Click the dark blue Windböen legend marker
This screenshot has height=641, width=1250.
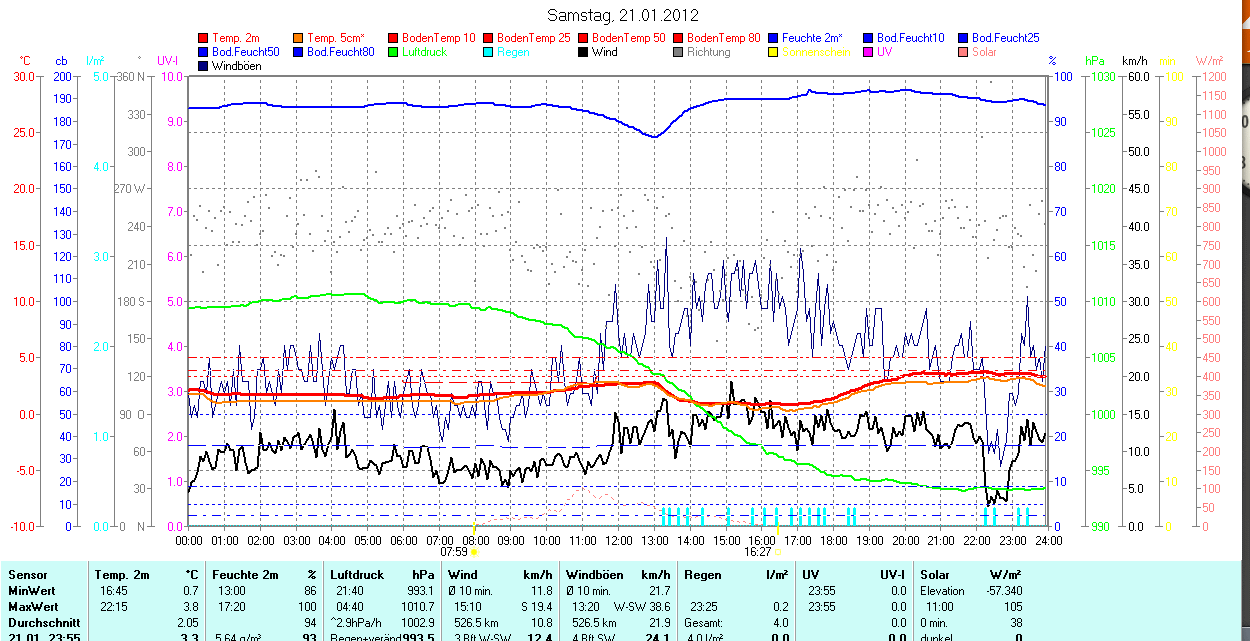pos(204,66)
